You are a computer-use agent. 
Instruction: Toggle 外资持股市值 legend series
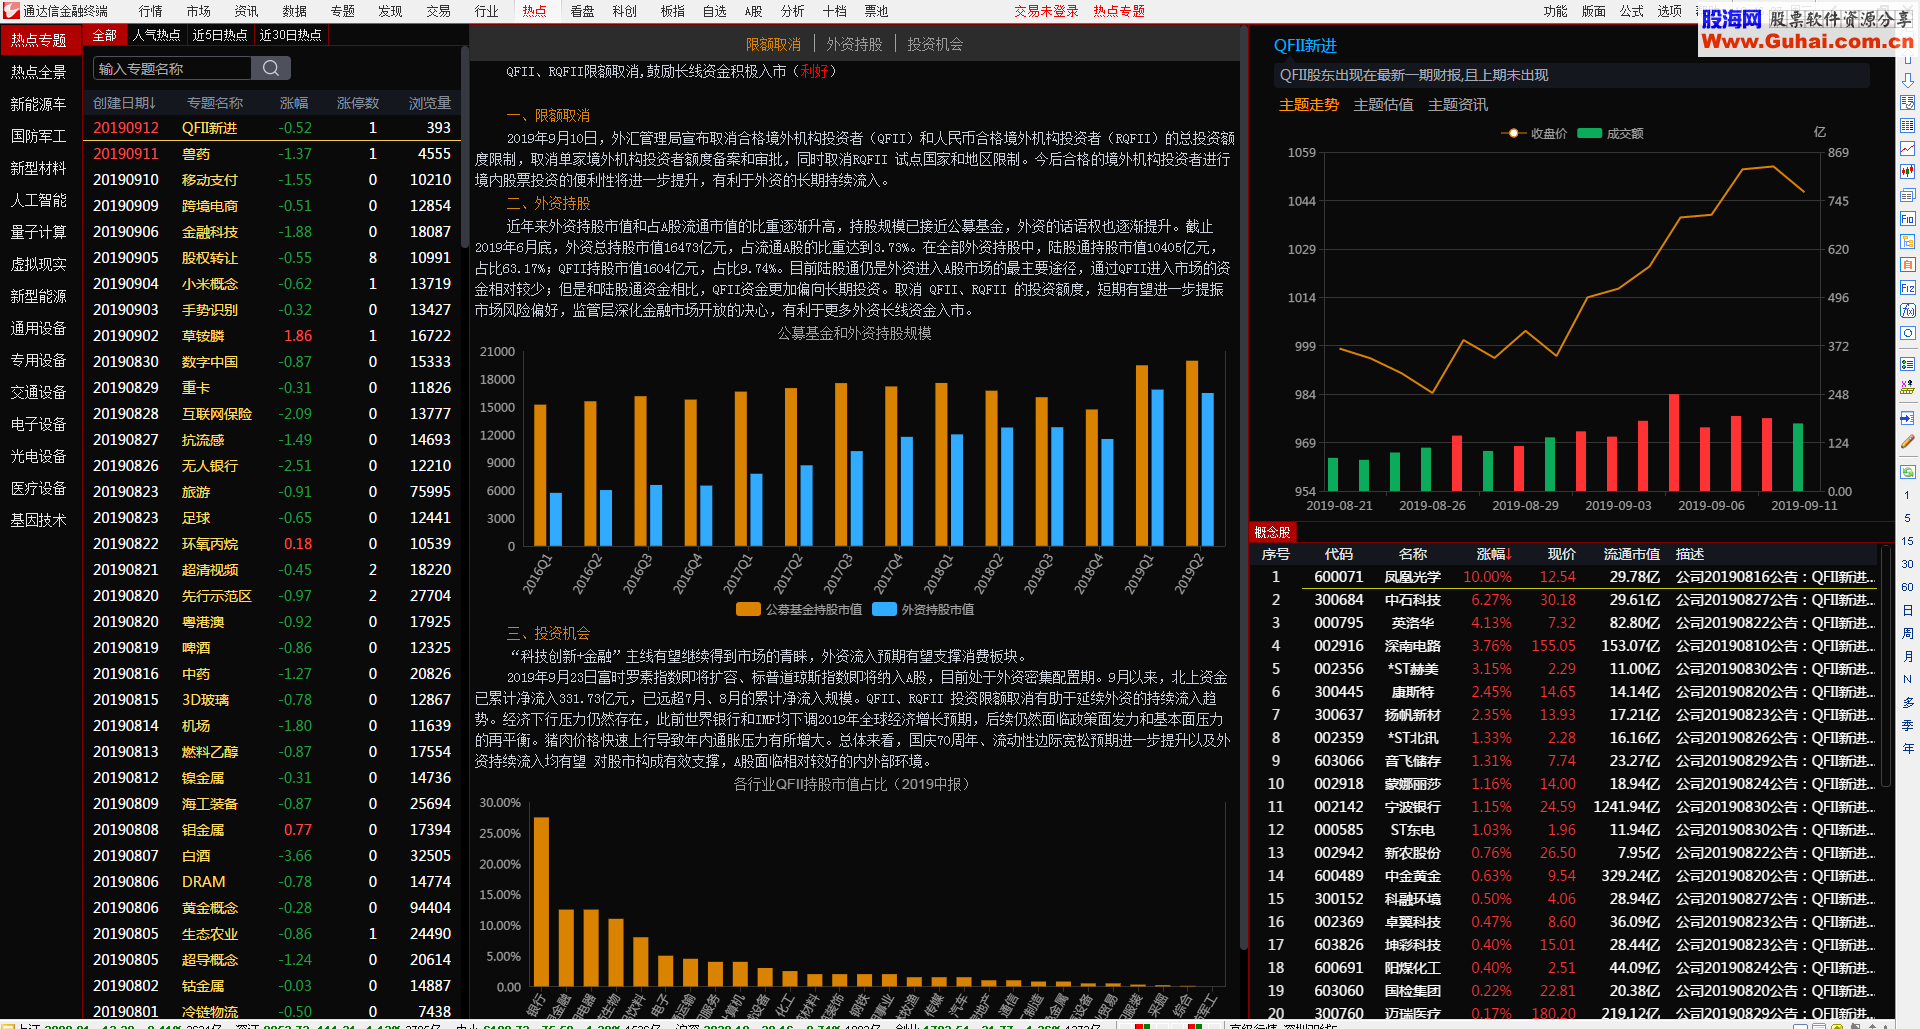[x=923, y=609]
